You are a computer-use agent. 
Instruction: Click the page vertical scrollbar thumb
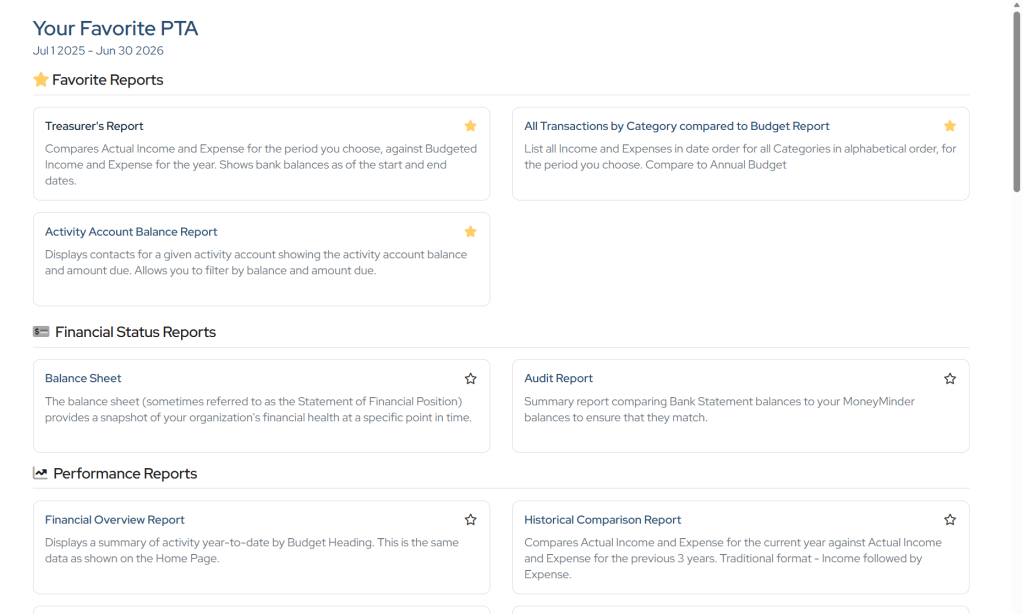click(x=1017, y=100)
